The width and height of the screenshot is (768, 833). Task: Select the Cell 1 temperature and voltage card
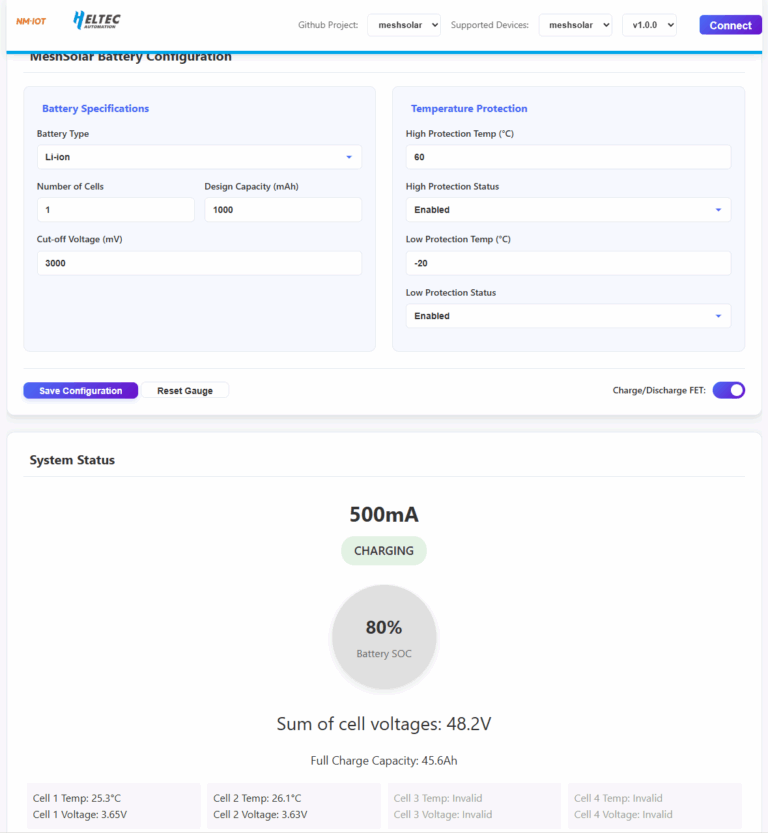[114, 806]
